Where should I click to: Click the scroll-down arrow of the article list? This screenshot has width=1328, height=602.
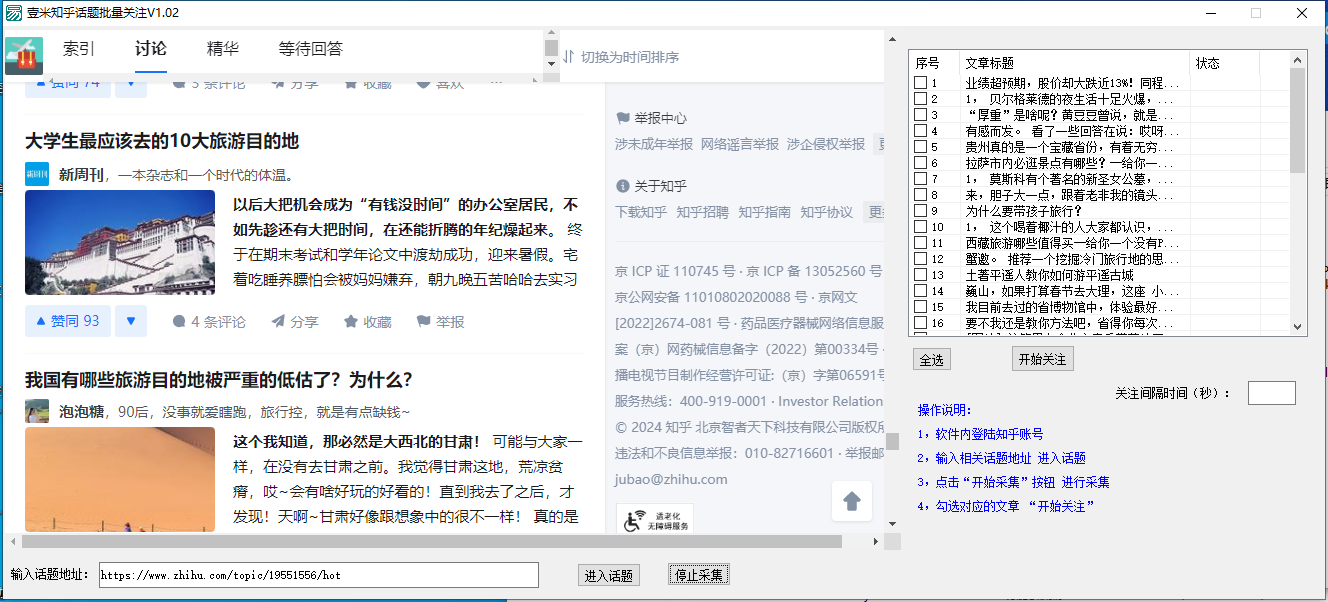1298,327
